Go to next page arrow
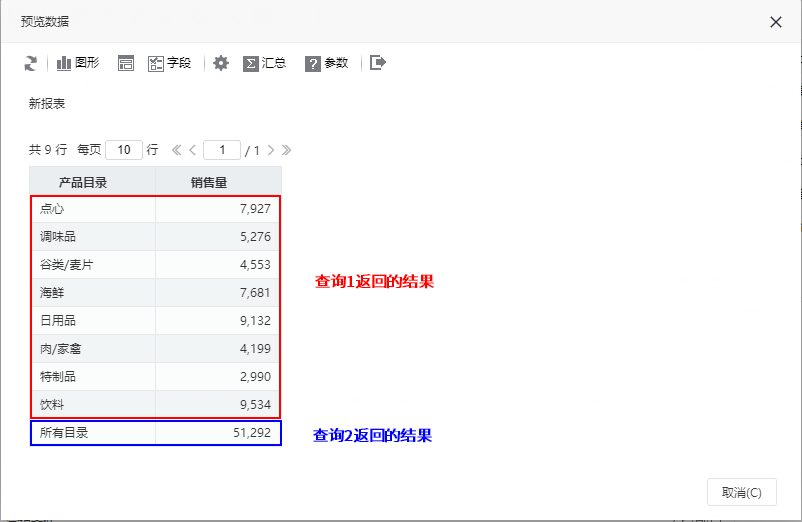The height and width of the screenshot is (522, 802). (x=271, y=150)
